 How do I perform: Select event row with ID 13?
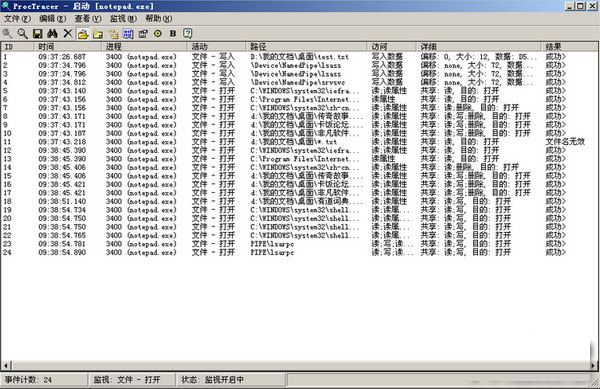point(300,159)
